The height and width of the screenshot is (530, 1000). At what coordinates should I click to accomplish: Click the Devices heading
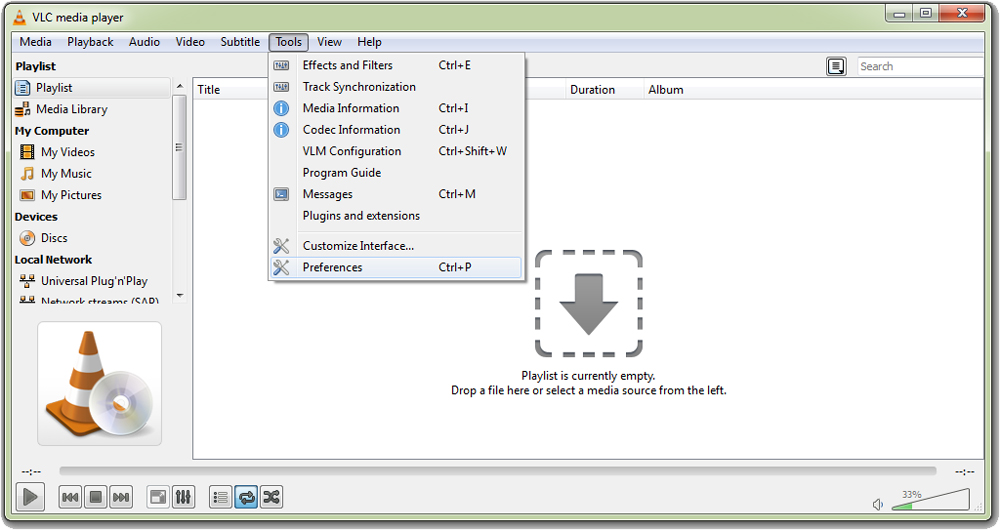pos(36,217)
